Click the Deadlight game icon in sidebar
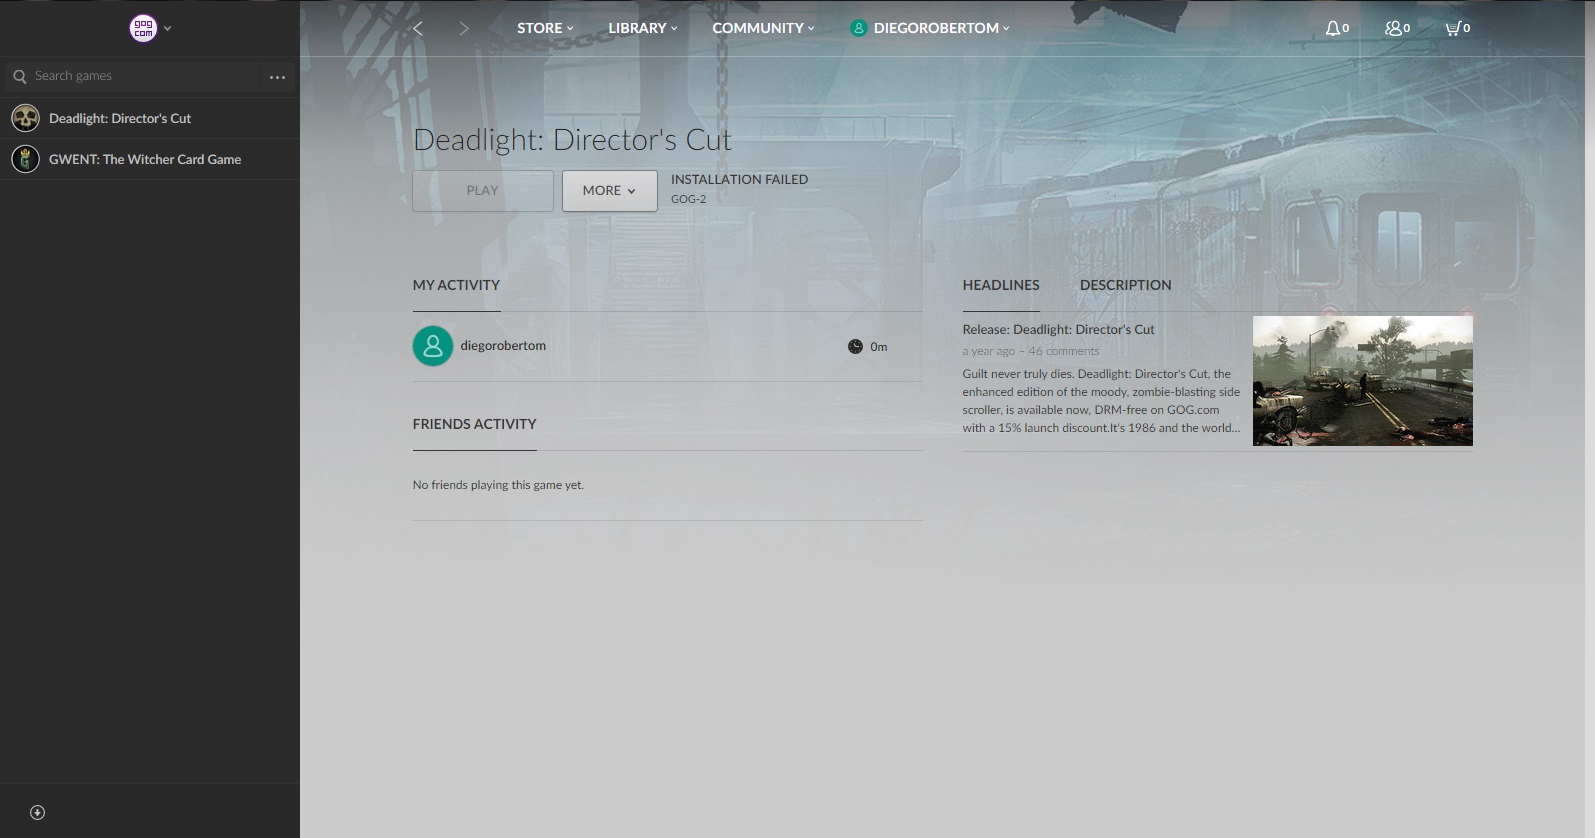Image resolution: width=1595 pixels, height=838 pixels. coord(25,118)
